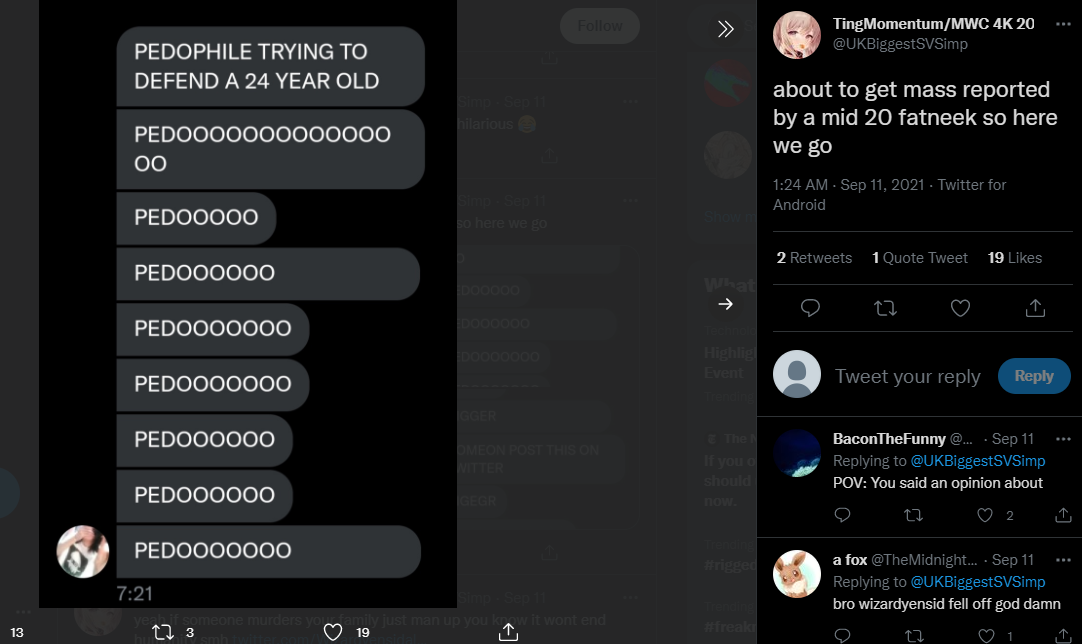Like button with 19 below image
Viewport: 1082px width, 644px height.
pos(333,632)
